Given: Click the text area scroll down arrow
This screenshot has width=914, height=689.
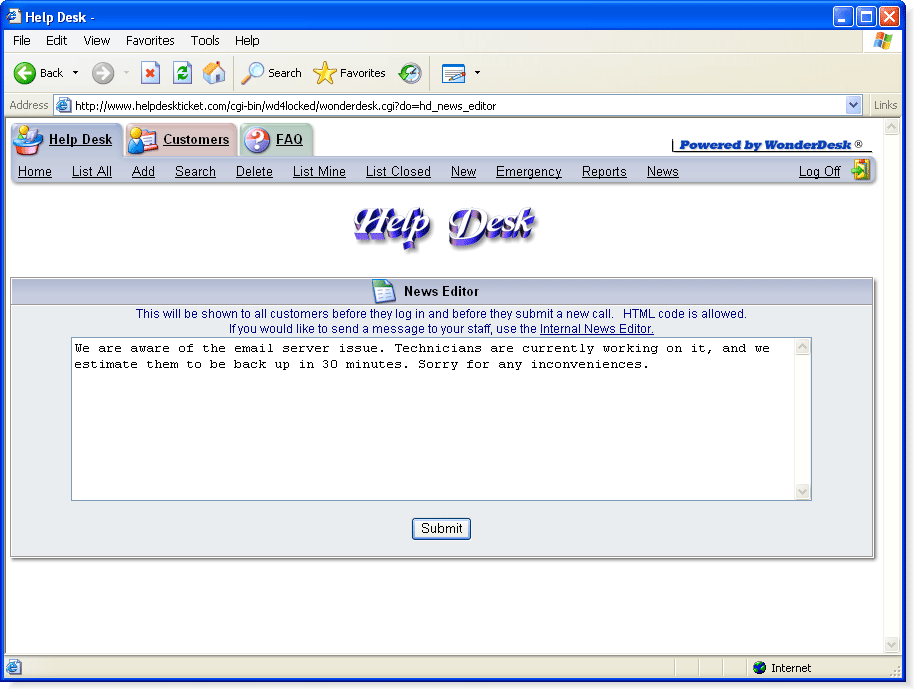Looking at the screenshot, I should coord(803,491).
